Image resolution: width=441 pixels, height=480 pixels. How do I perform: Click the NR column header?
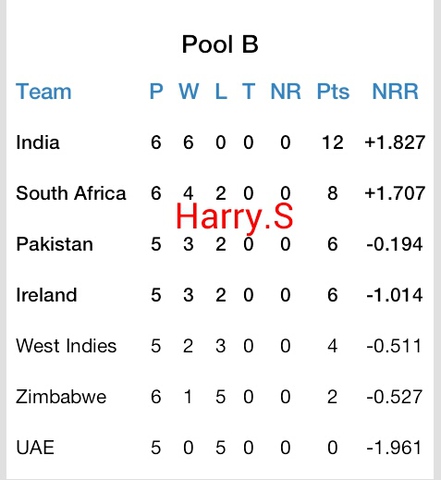tap(286, 91)
